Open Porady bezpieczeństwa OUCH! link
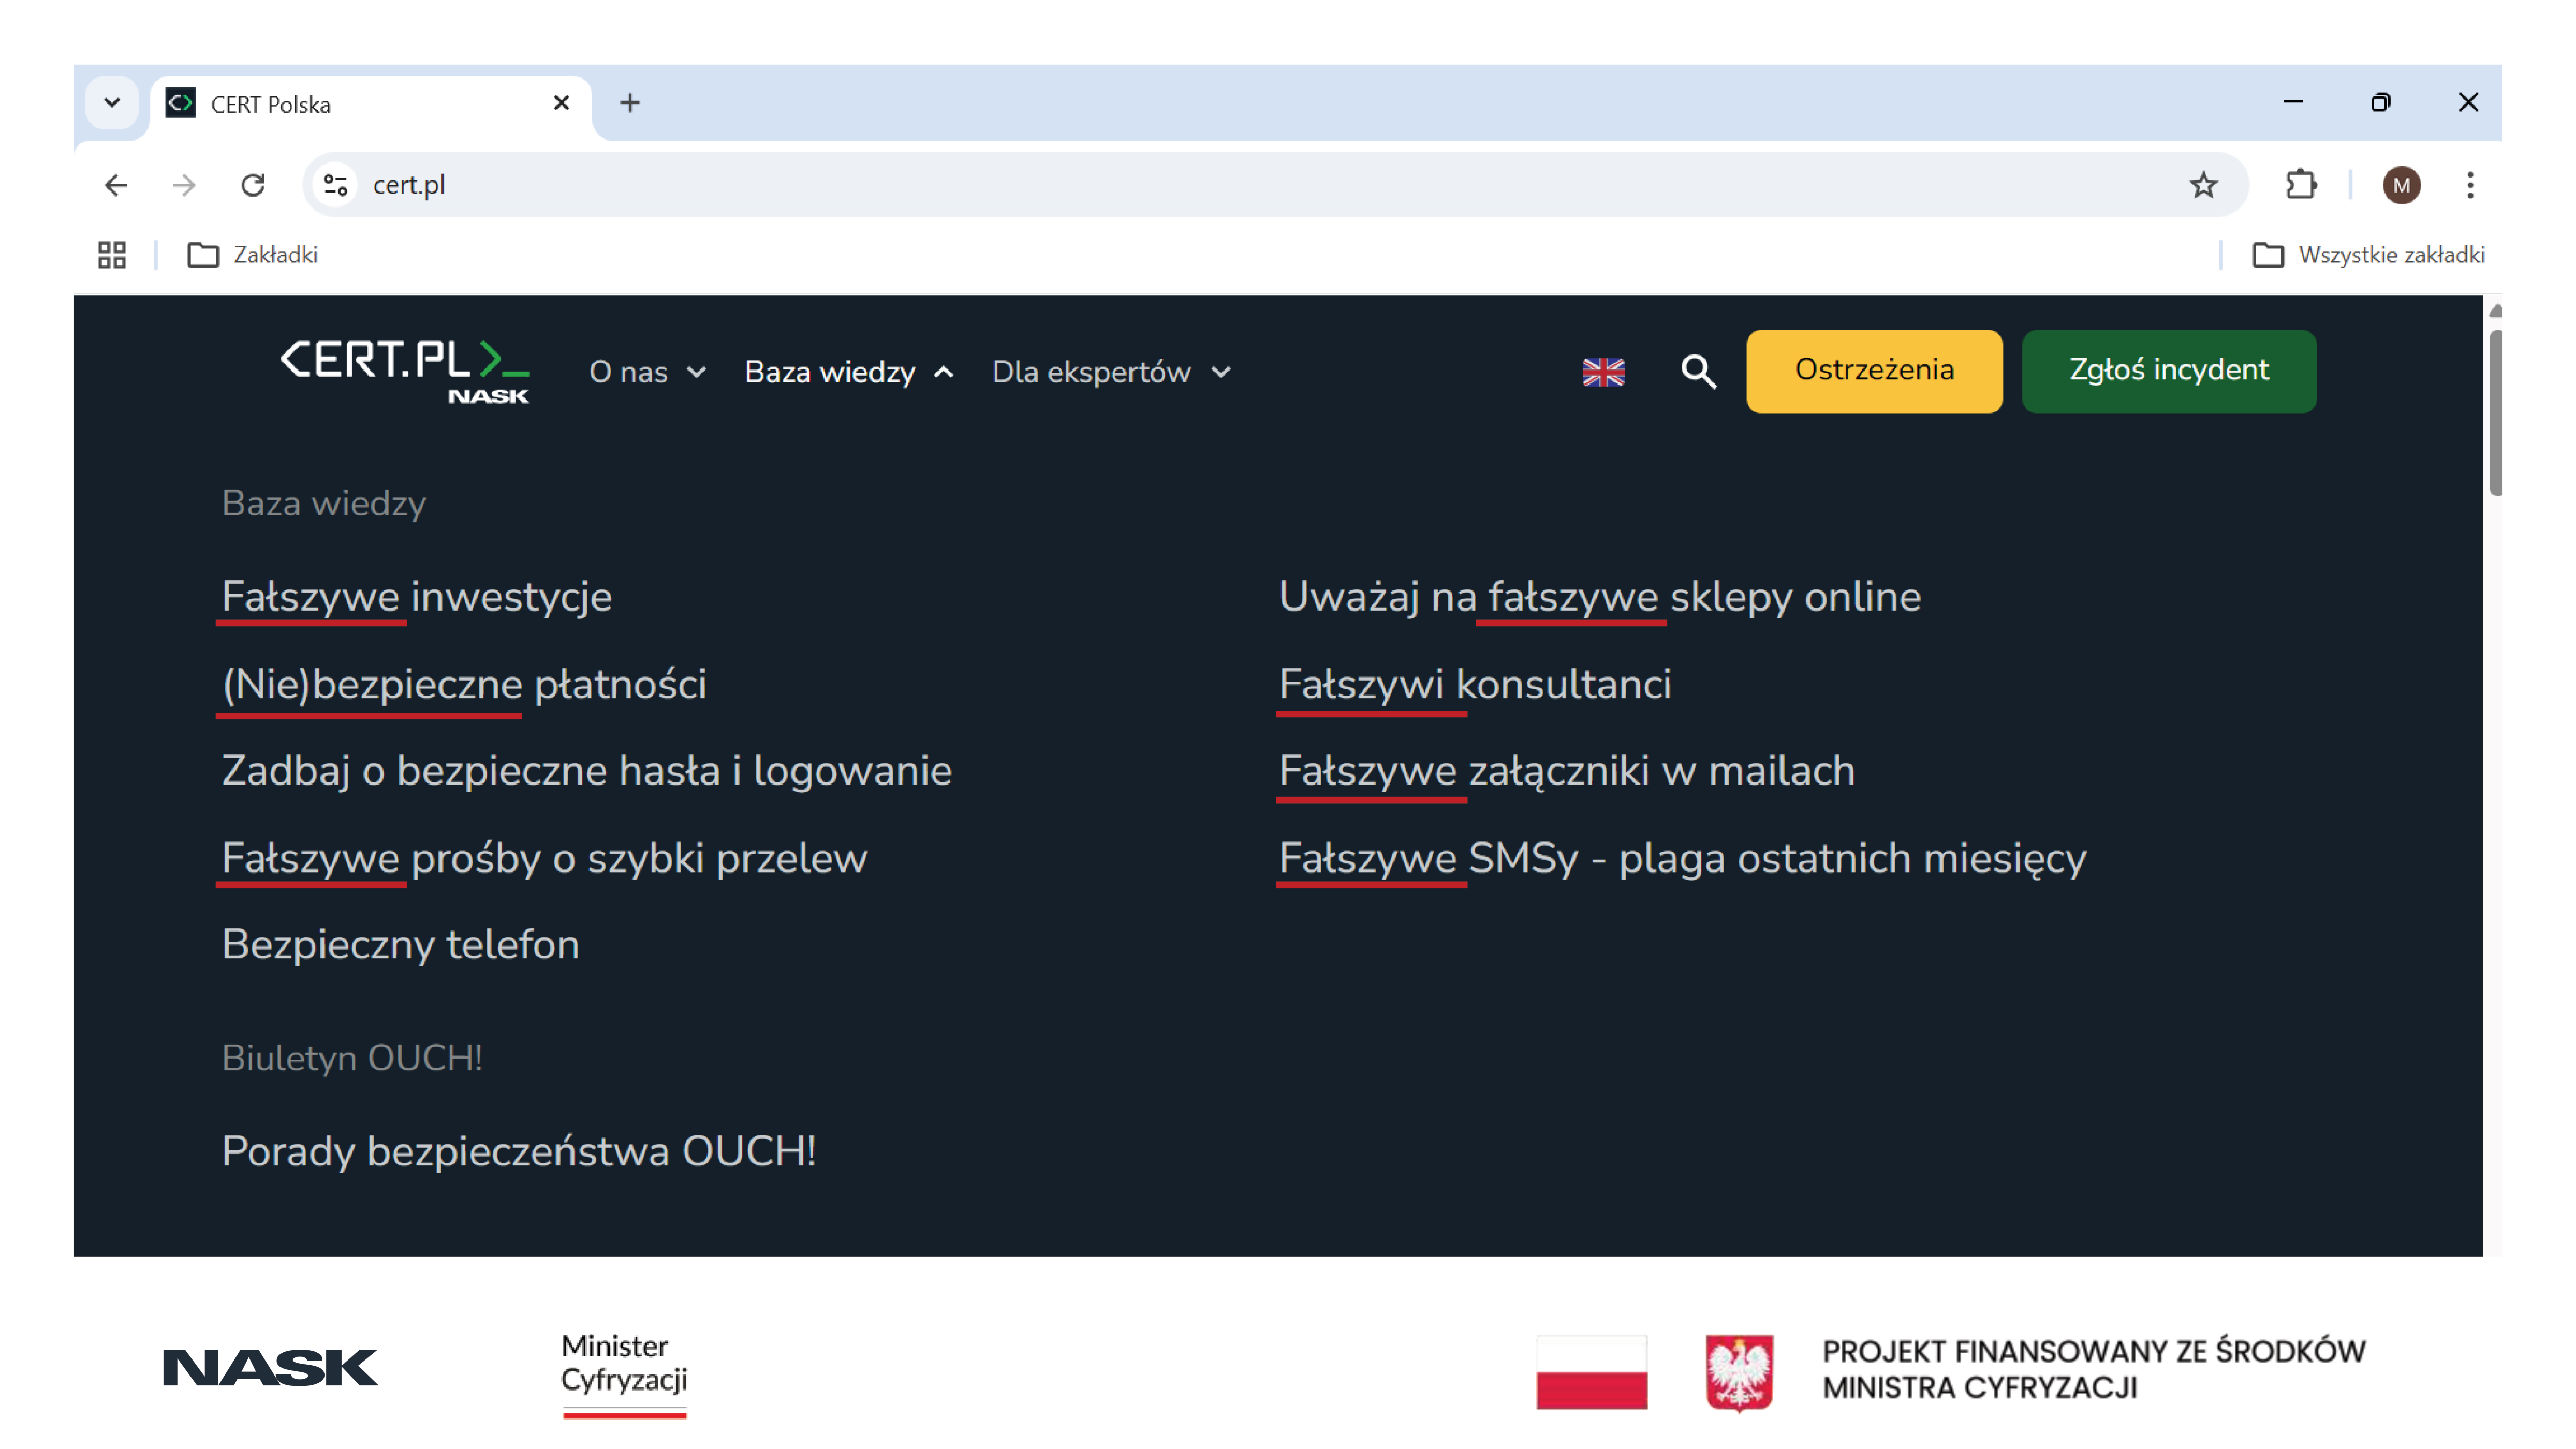 [x=519, y=1151]
